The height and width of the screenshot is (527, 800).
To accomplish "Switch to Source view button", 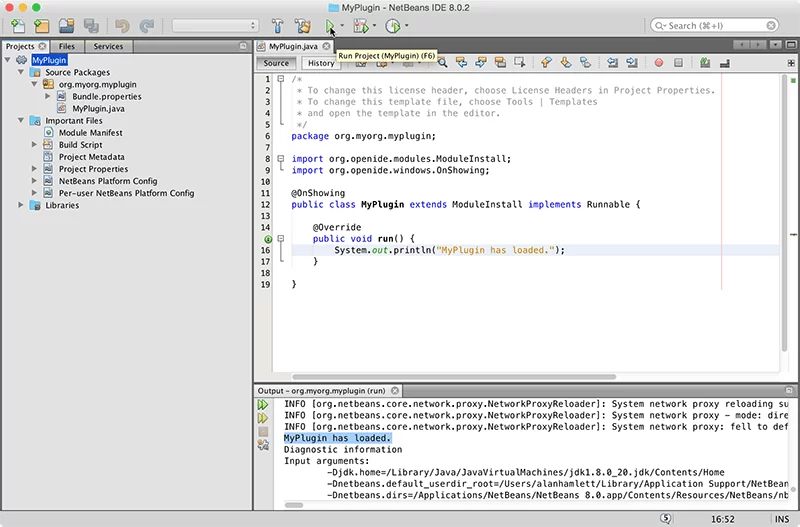I will 276,63.
